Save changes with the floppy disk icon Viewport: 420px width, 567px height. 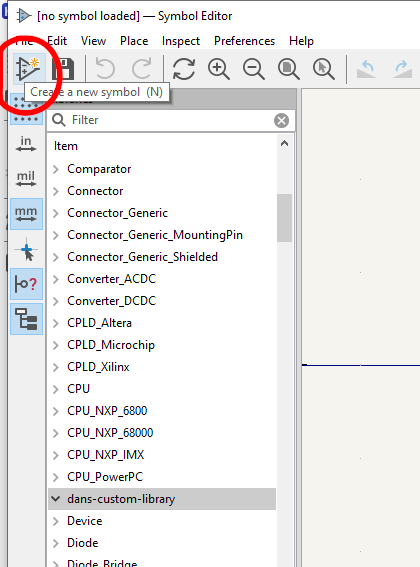click(63, 69)
